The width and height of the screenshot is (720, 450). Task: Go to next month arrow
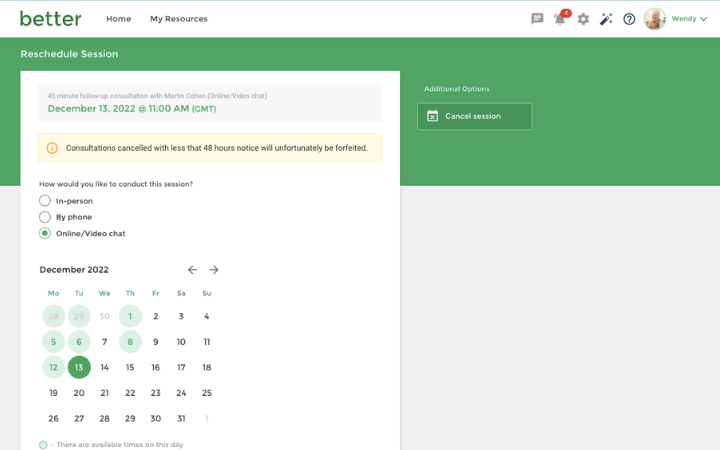pos(214,270)
